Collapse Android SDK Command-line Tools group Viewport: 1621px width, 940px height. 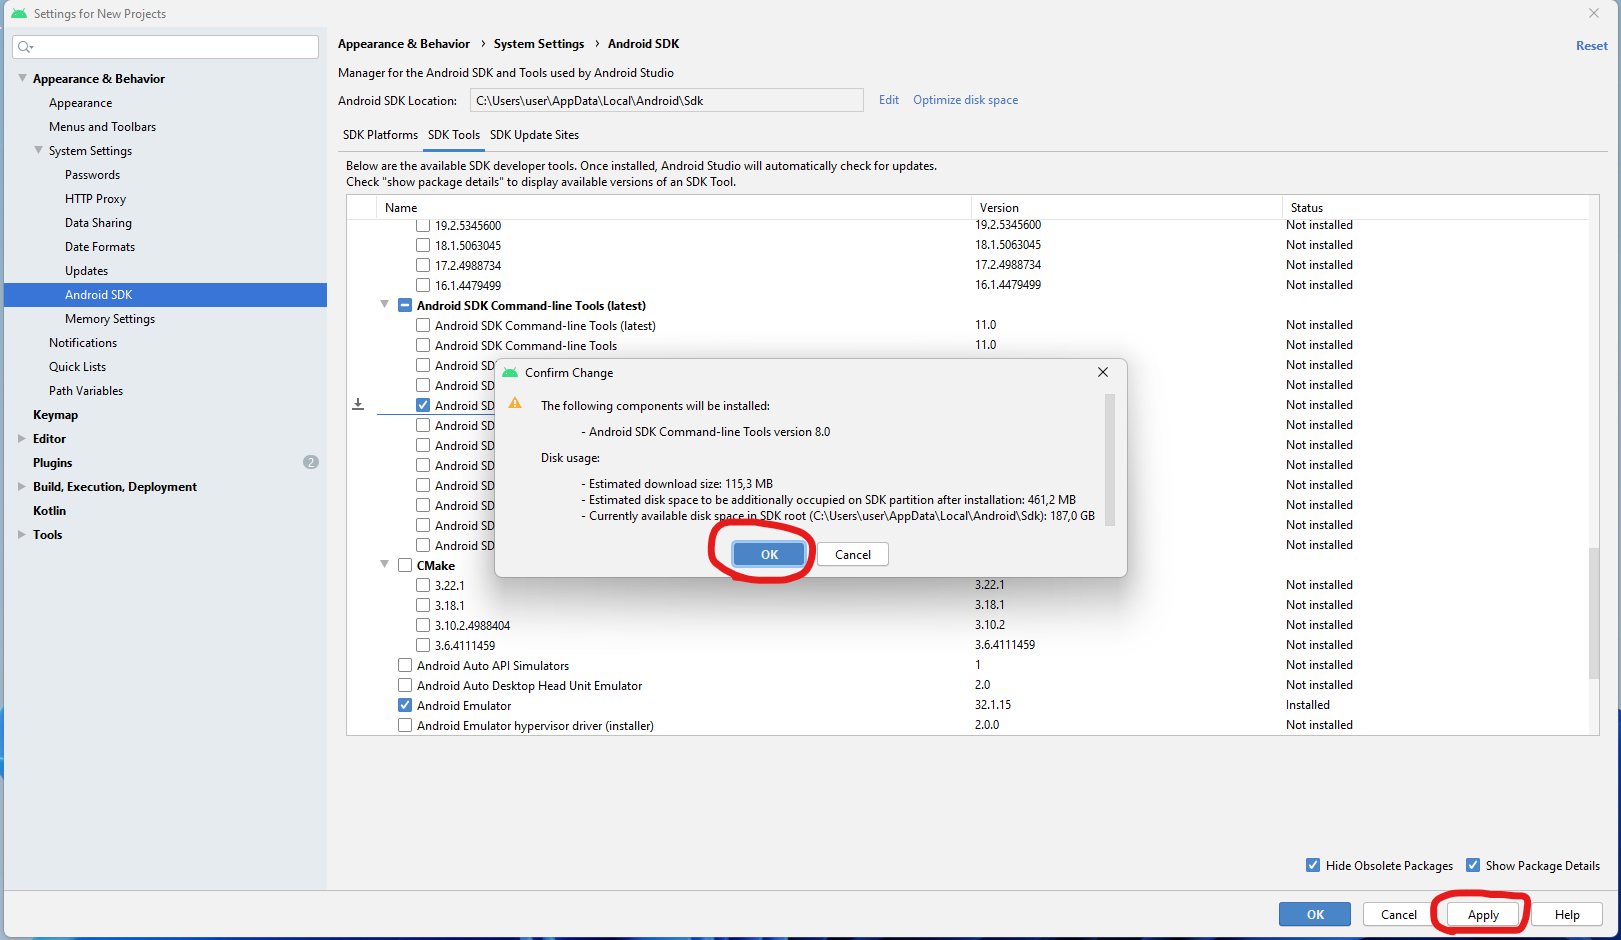(384, 305)
